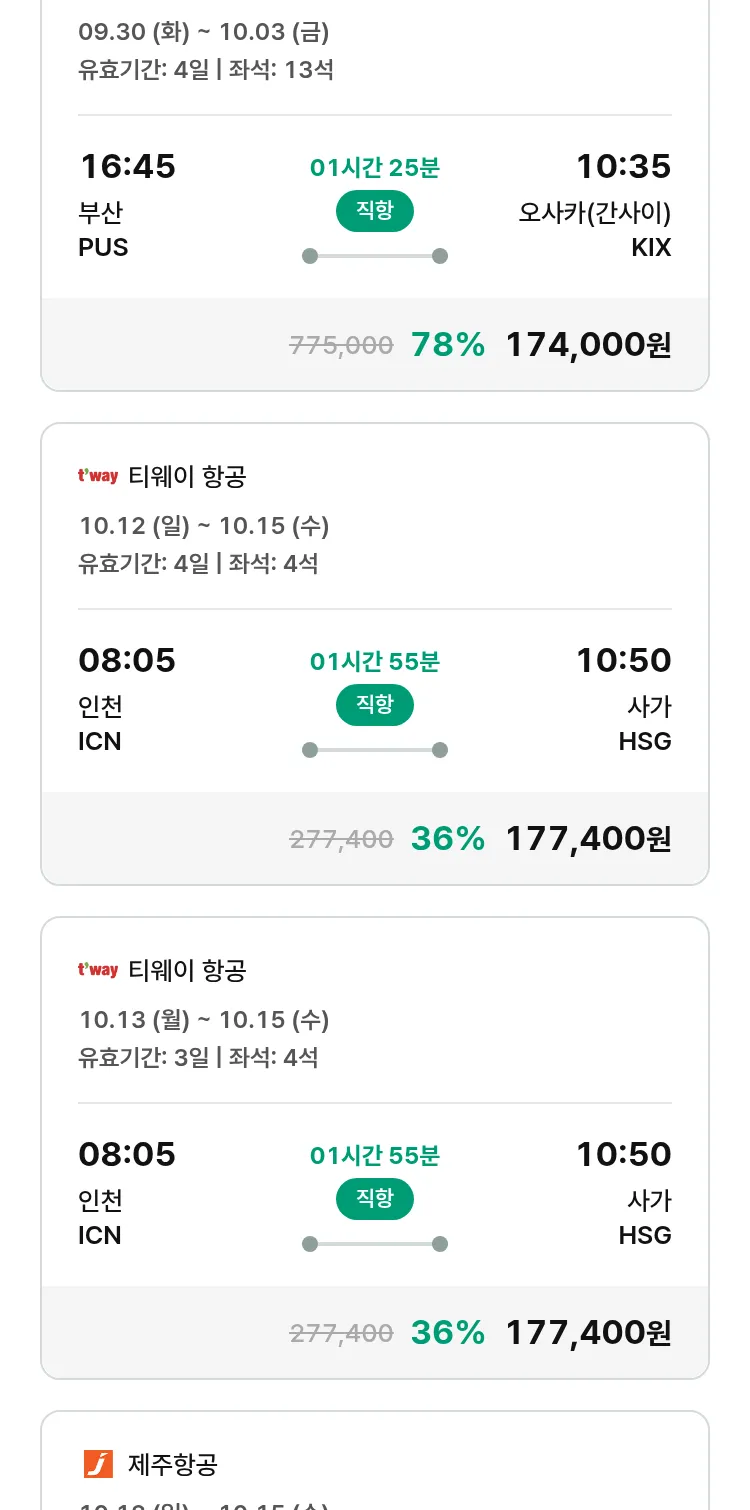Select the 174,000원 price for the Osaka flight
The image size is (750, 1510).
(x=588, y=345)
